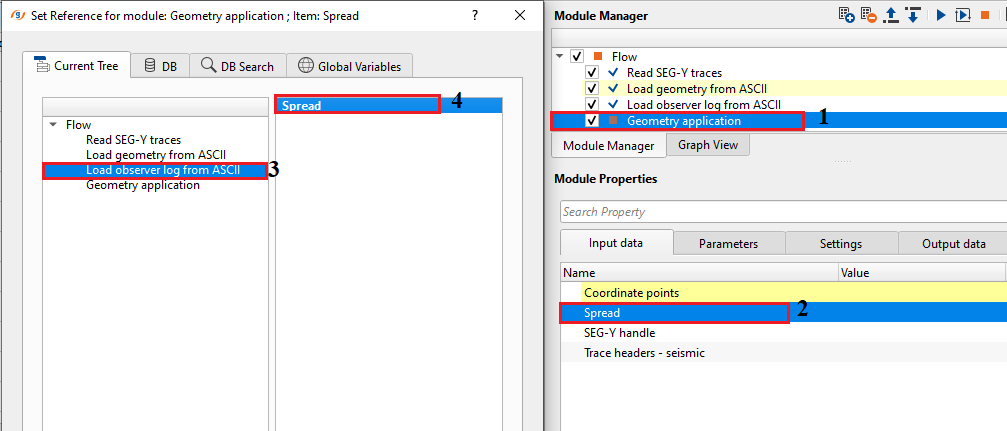Open the DB Search tab

237,66
